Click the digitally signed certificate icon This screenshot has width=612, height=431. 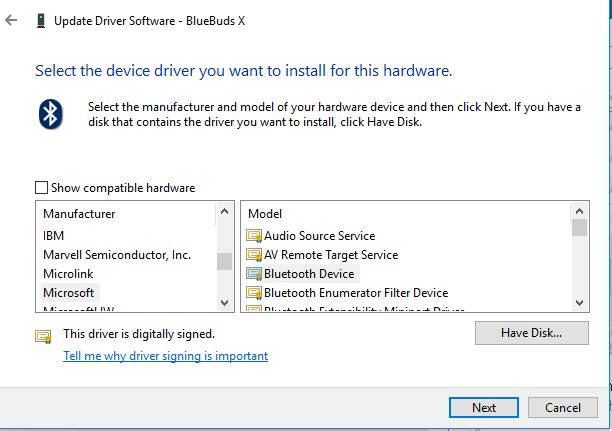[43, 337]
